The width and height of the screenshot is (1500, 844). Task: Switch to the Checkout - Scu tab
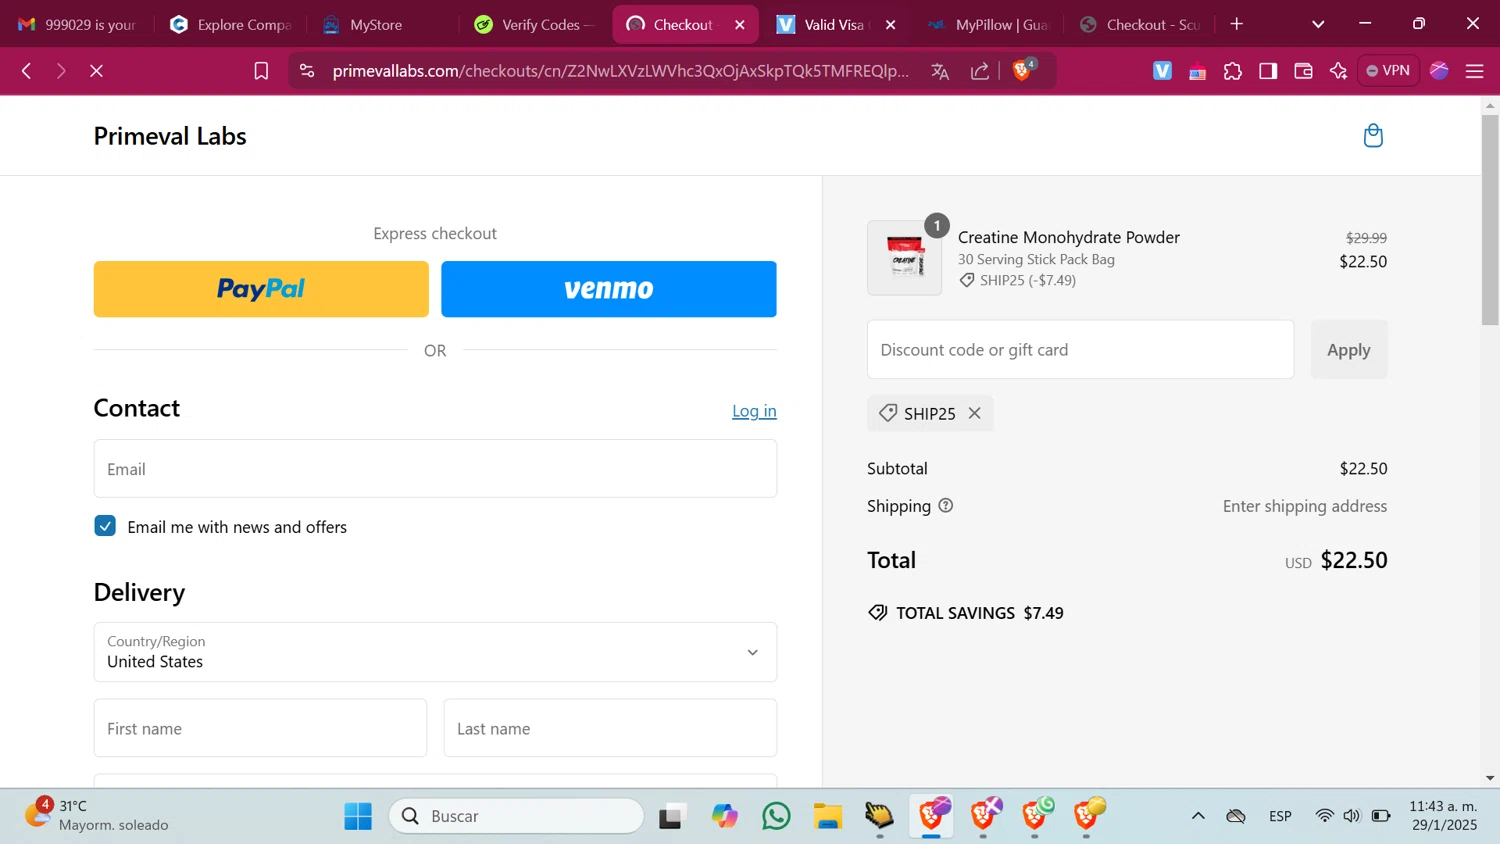(x=1140, y=24)
